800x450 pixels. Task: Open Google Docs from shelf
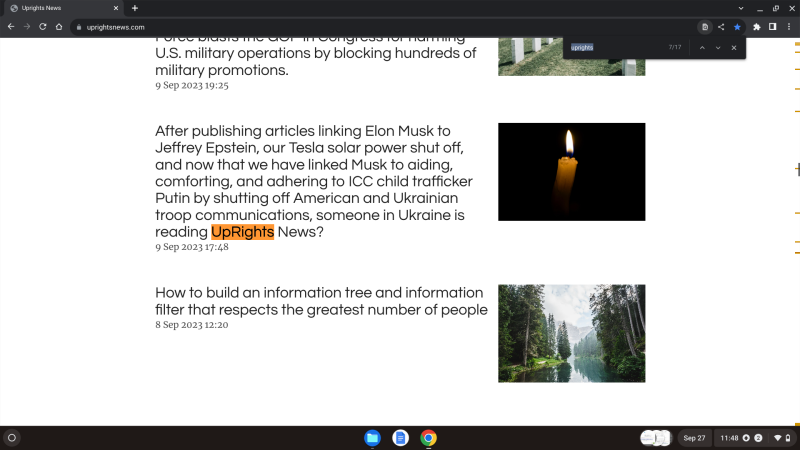coord(401,438)
